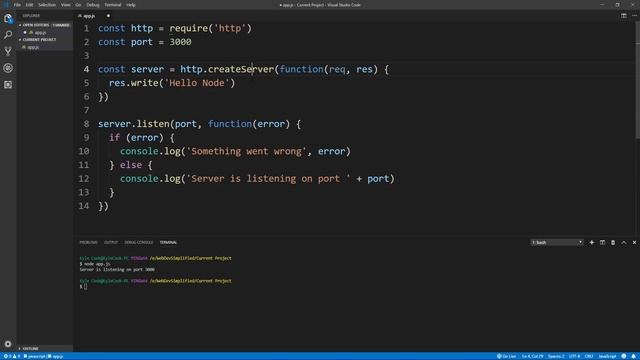Click errors and warnings count in status bar
This screenshot has width=640, height=360.
(x=11, y=356)
